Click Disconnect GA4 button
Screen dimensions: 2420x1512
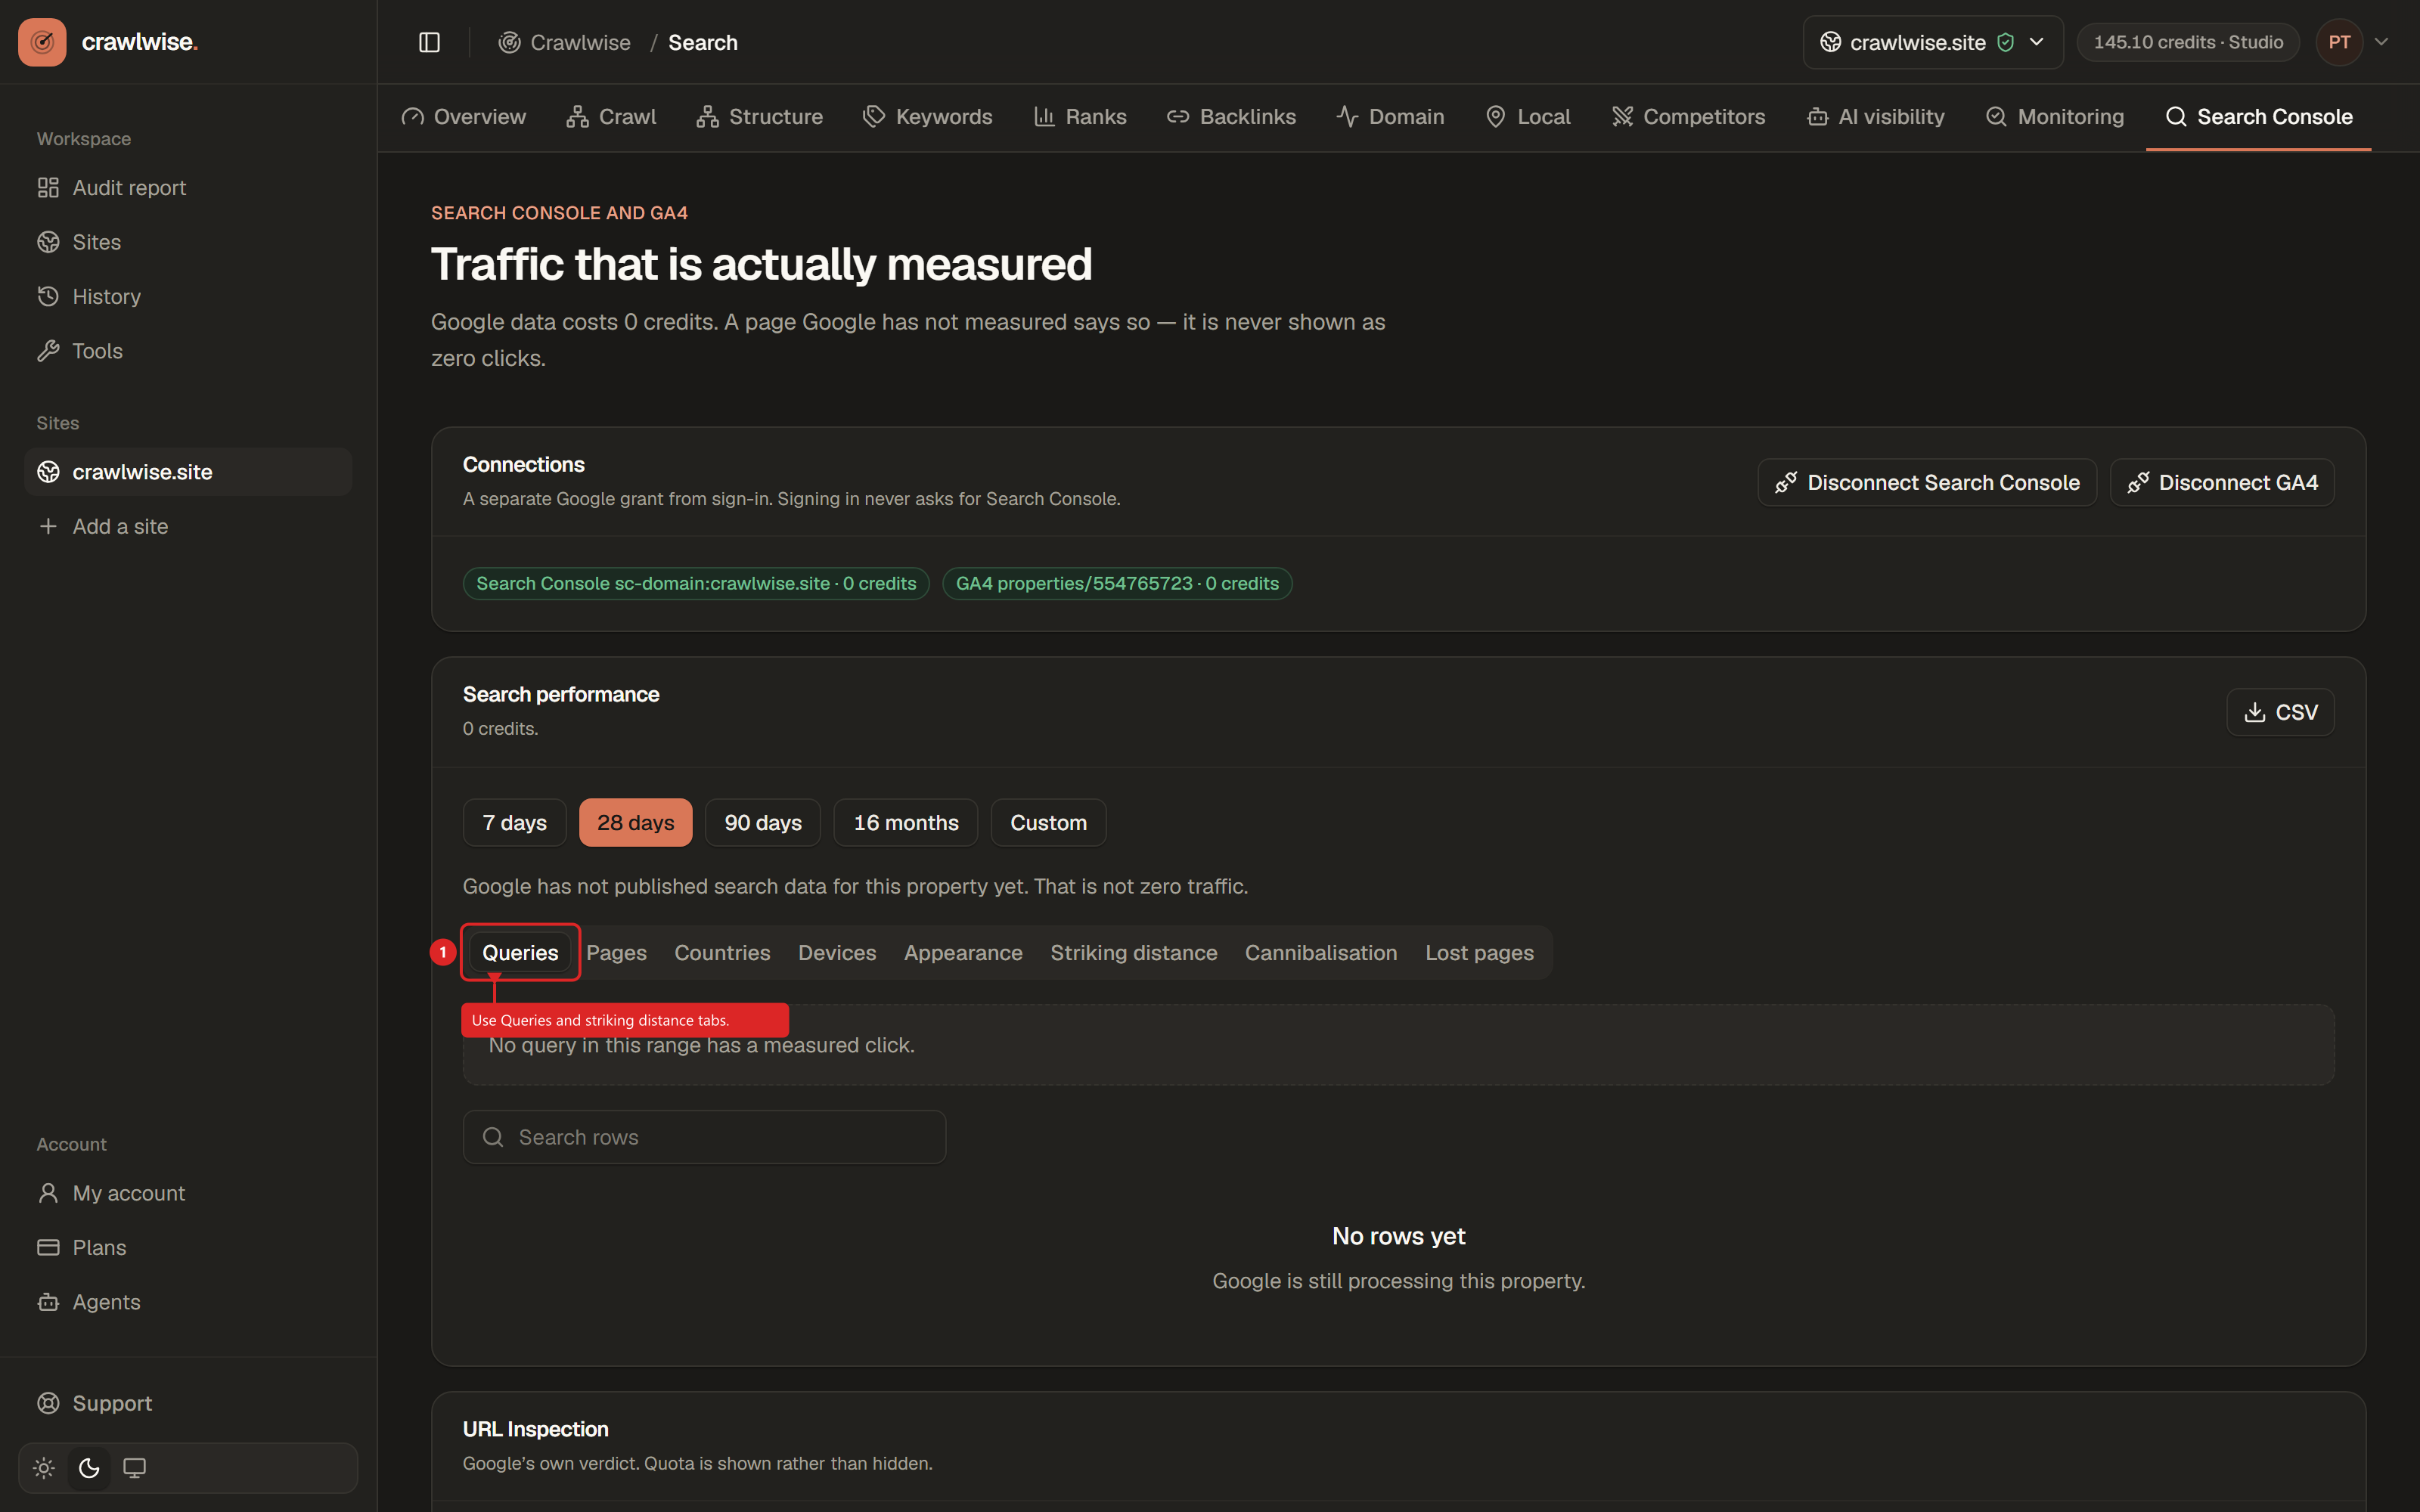[x=2222, y=483]
